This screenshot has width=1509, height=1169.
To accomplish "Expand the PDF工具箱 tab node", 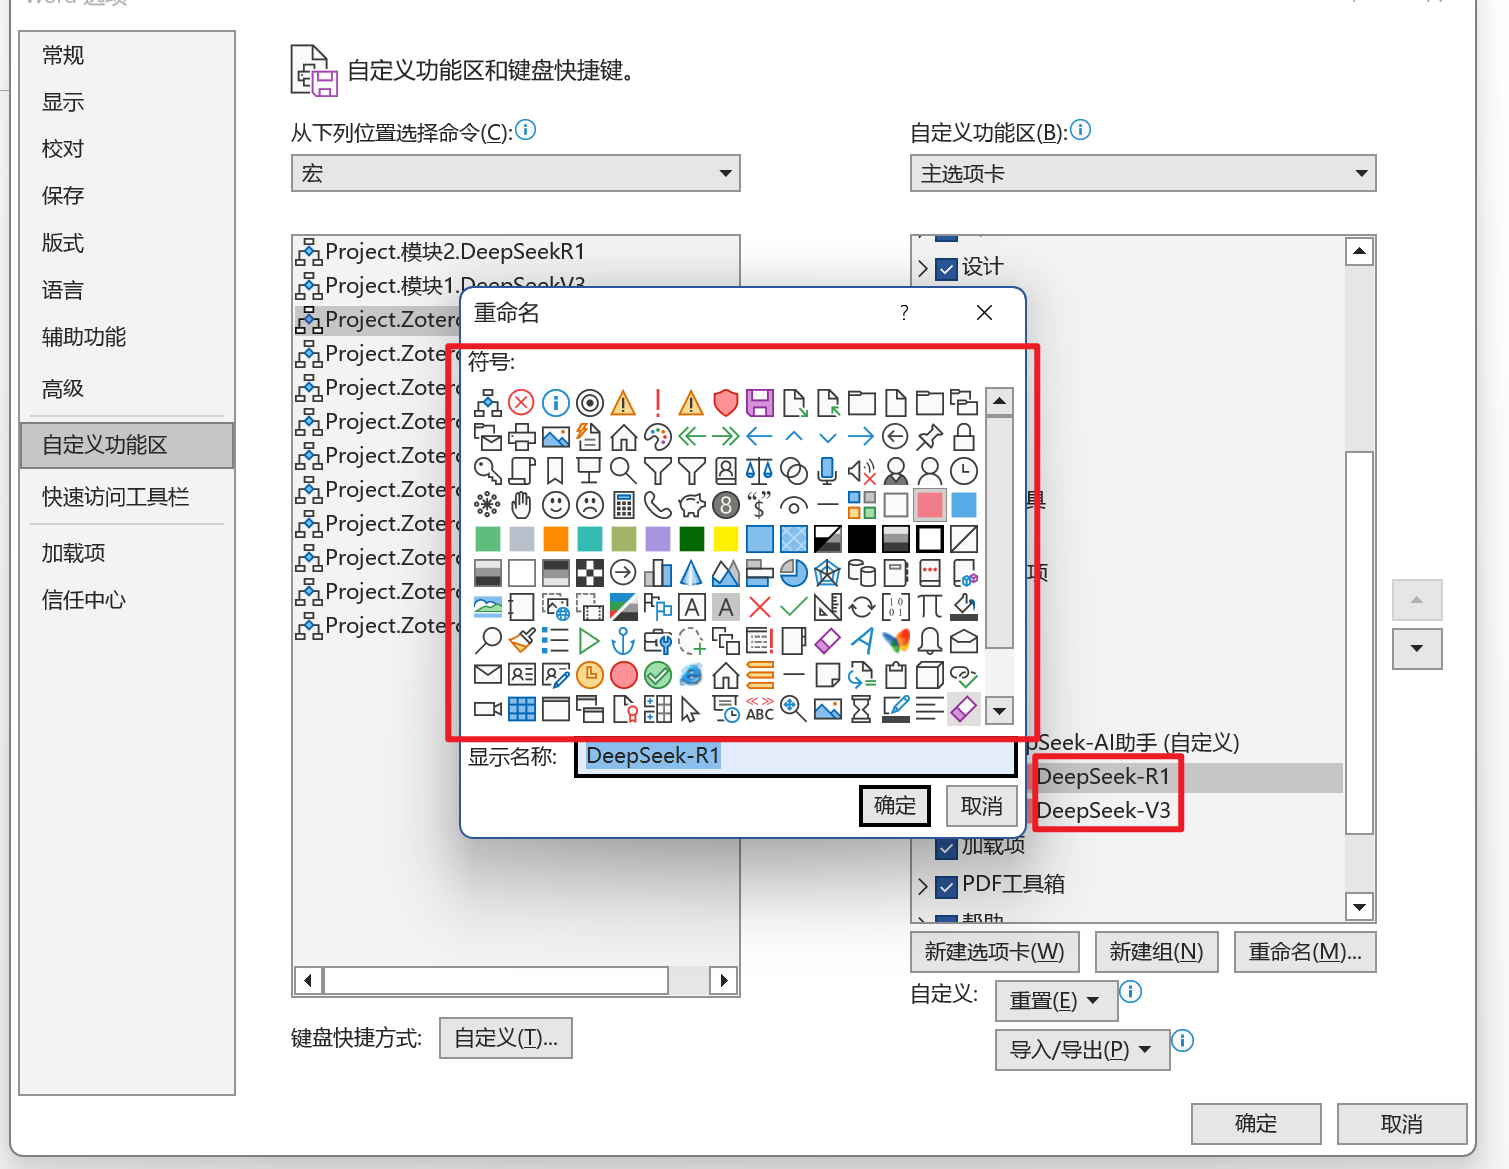I will 922,886.
